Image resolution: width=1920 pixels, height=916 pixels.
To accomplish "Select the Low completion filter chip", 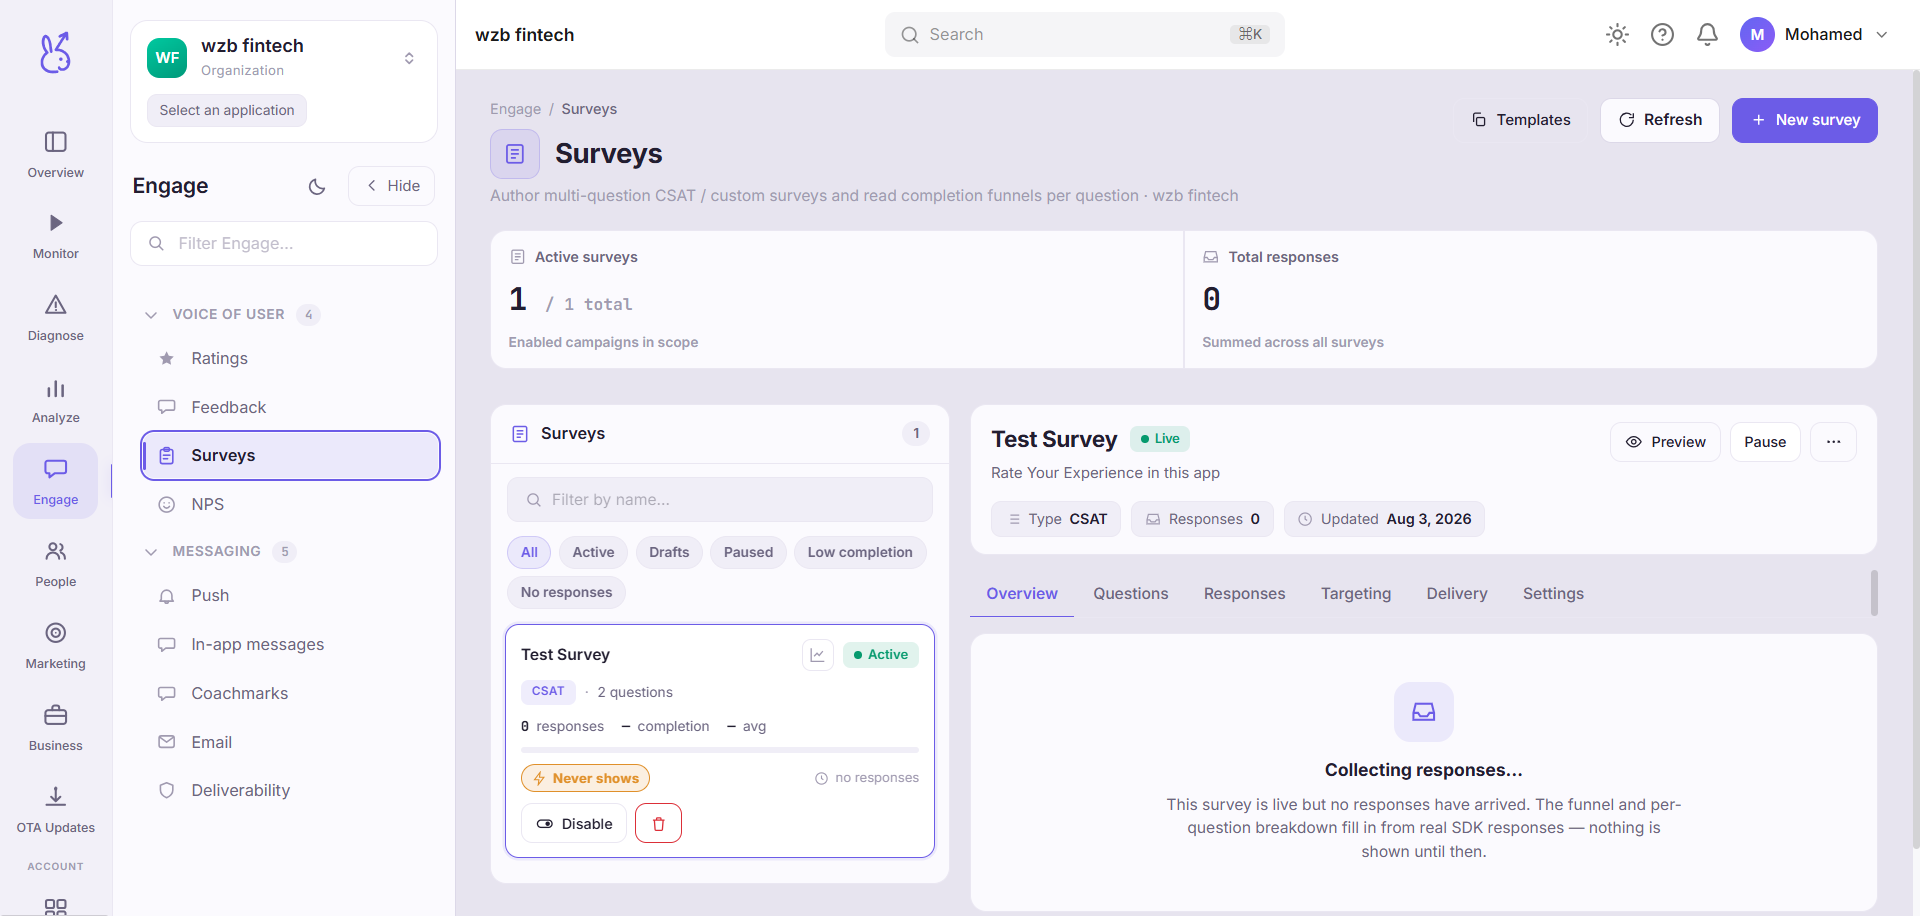I will click(860, 552).
